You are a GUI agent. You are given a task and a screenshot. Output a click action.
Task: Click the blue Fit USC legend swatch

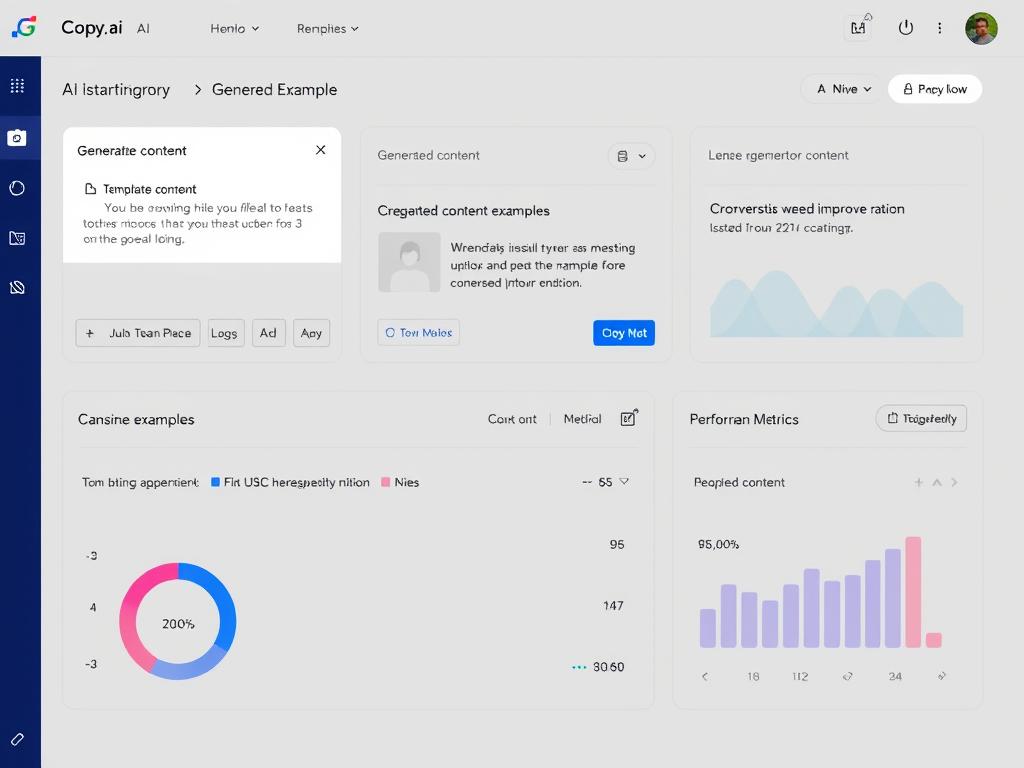pos(215,482)
